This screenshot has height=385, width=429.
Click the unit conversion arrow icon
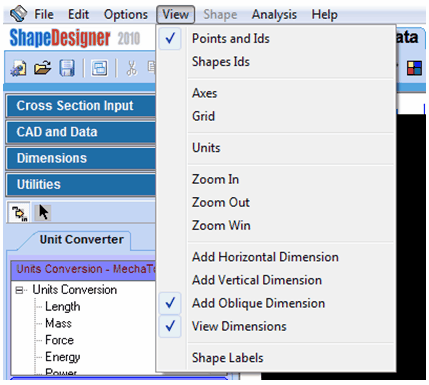coord(19,212)
